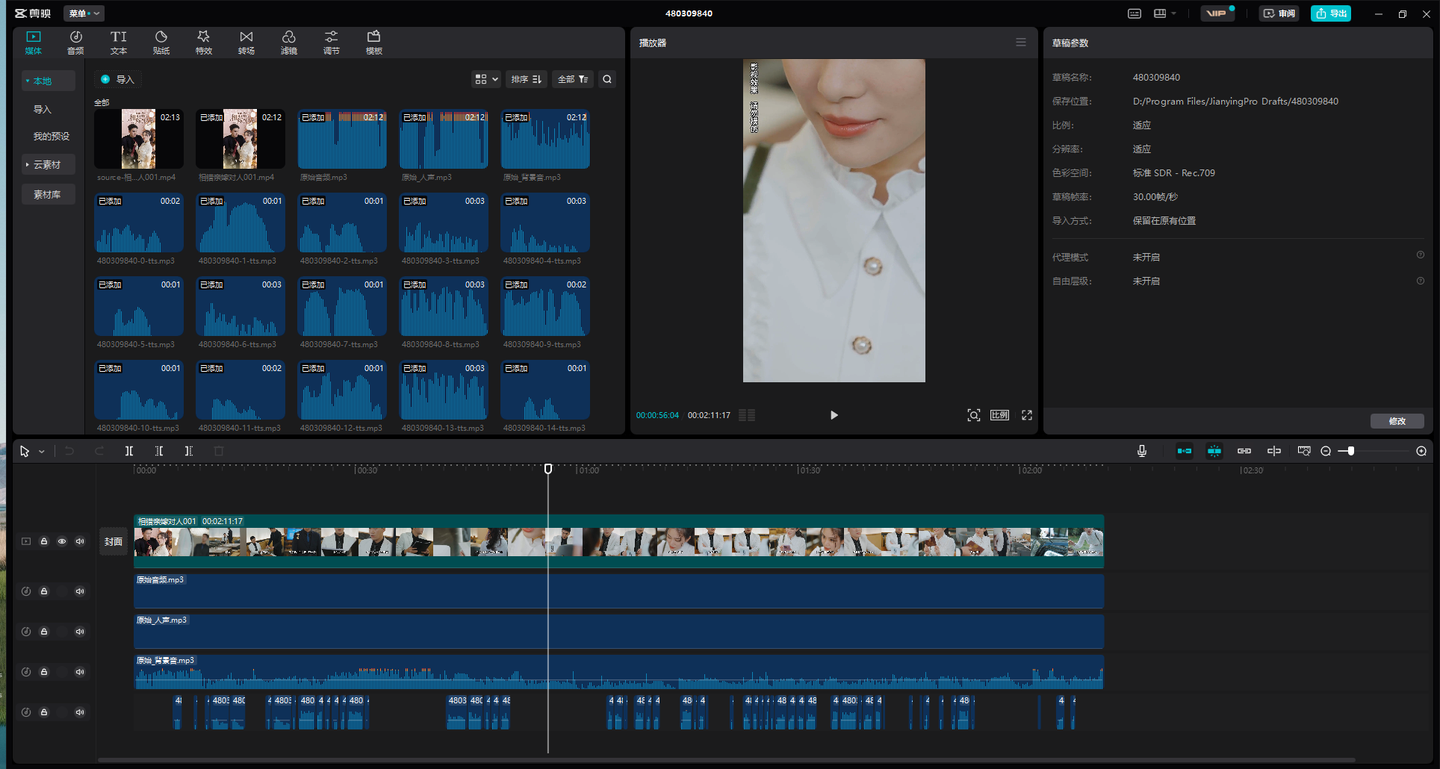Switch to the 文本 text tab
Screen dimensions: 1440x769
coord(118,42)
